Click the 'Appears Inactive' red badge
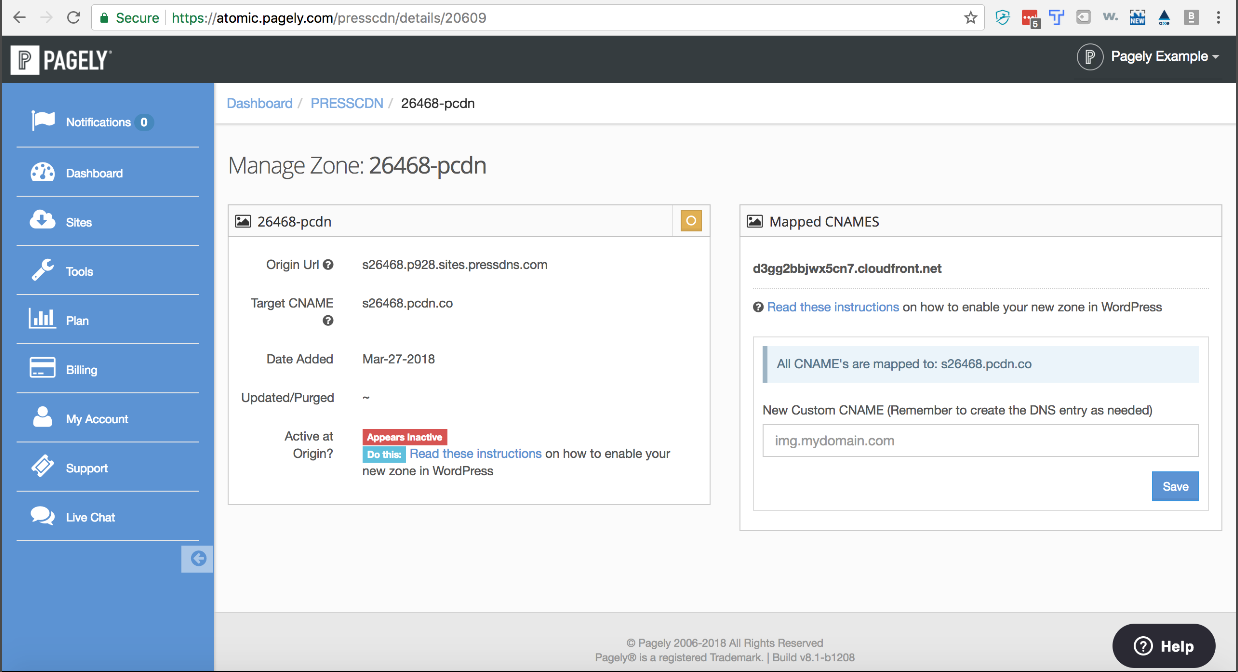This screenshot has width=1238, height=672. coord(404,437)
